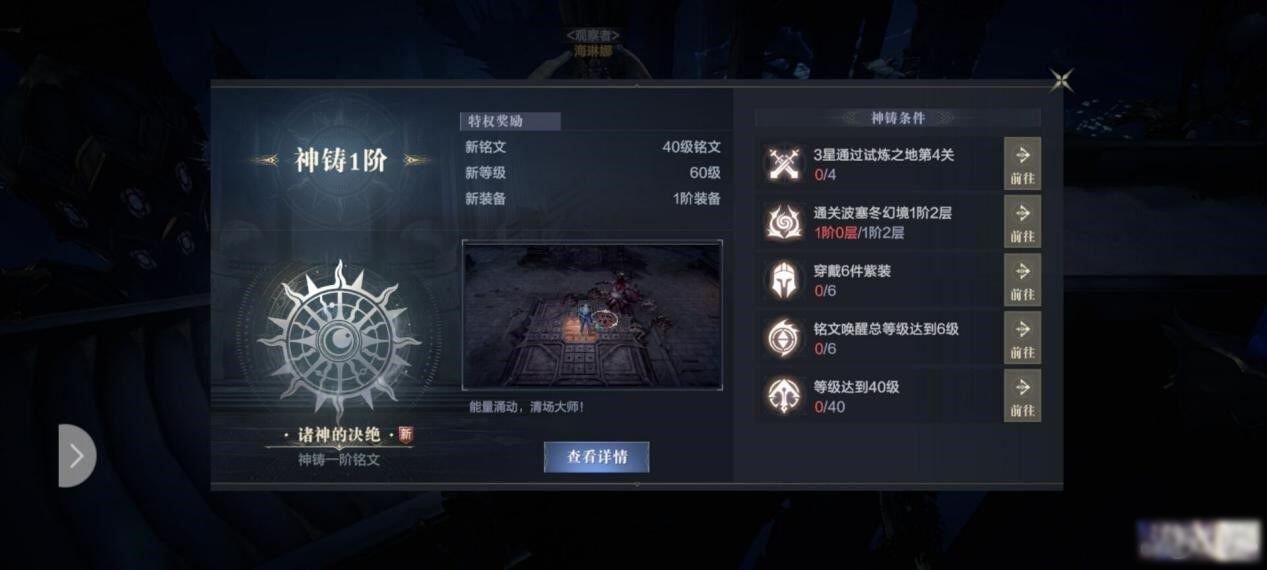Select the 神铸条件 header
This screenshot has height=570, width=1267.
[x=898, y=118]
